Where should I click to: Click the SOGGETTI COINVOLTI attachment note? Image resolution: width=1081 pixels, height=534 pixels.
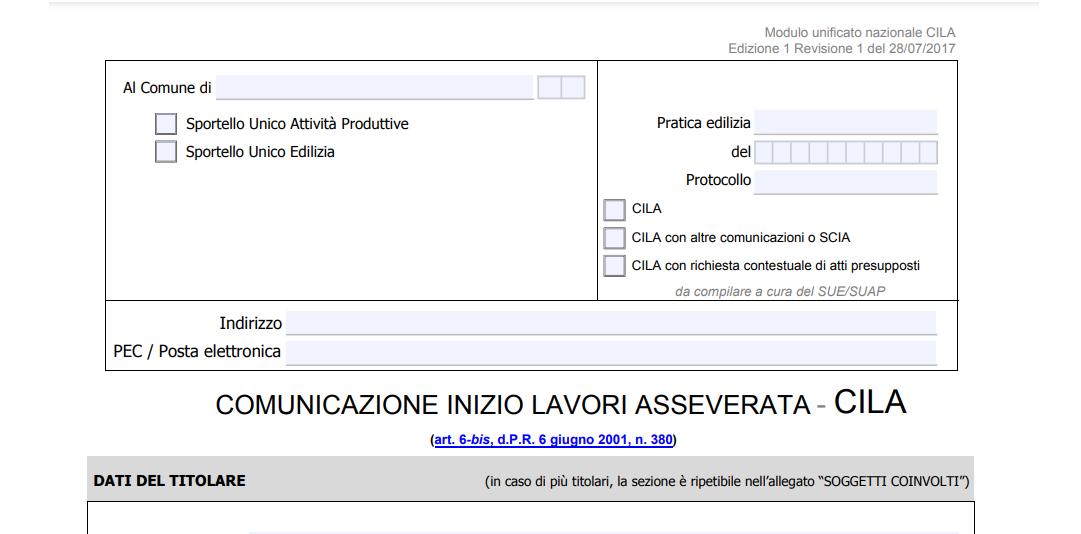(x=727, y=482)
